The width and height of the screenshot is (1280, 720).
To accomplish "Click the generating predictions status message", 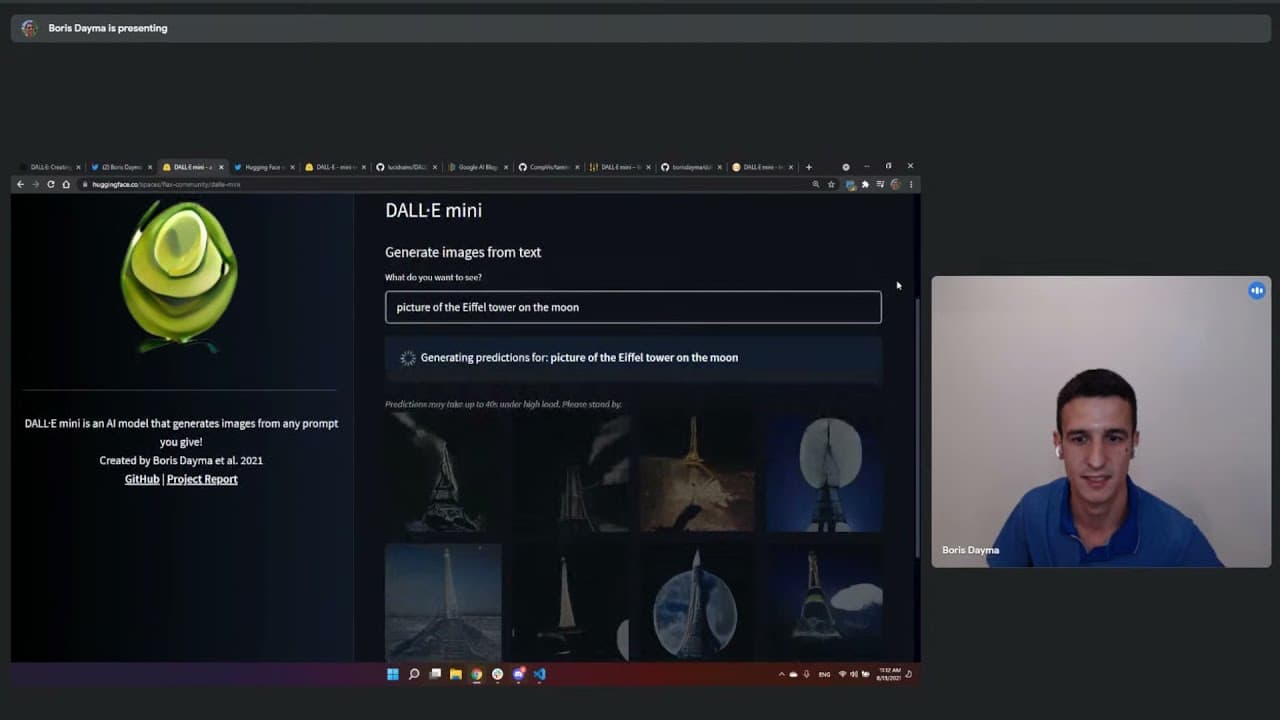I will 633,358.
